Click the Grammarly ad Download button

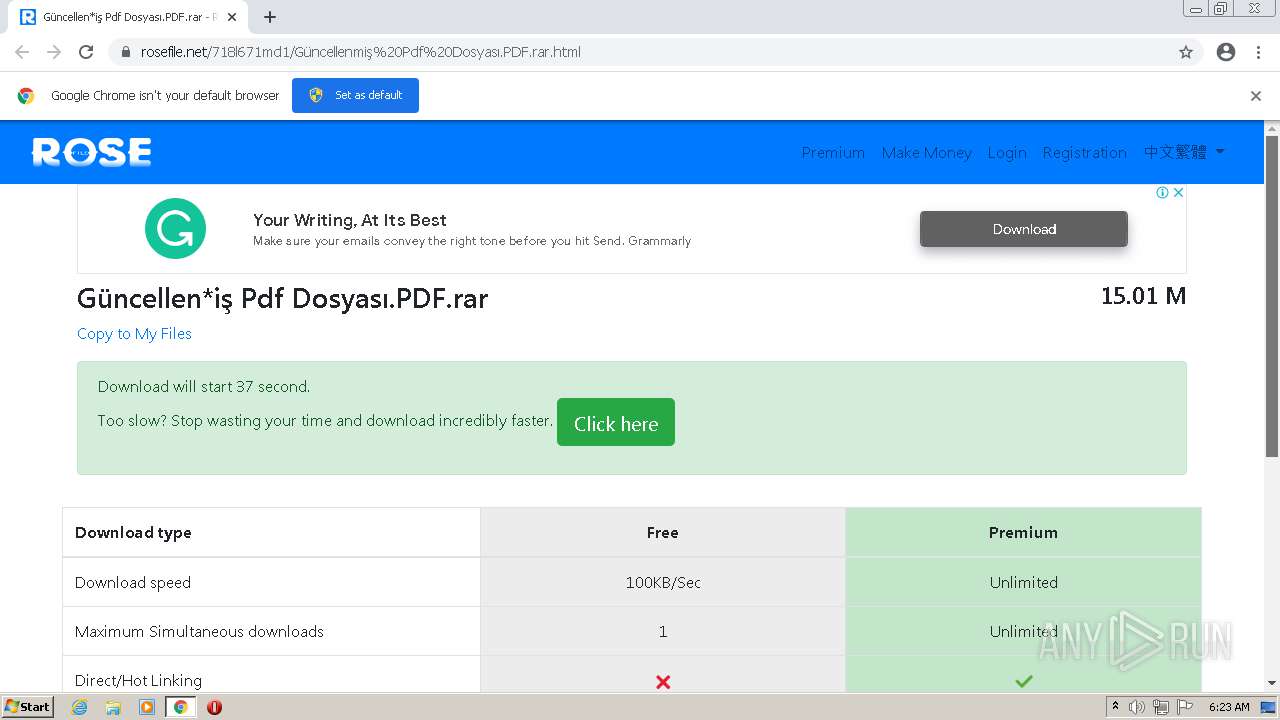[1024, 229]
